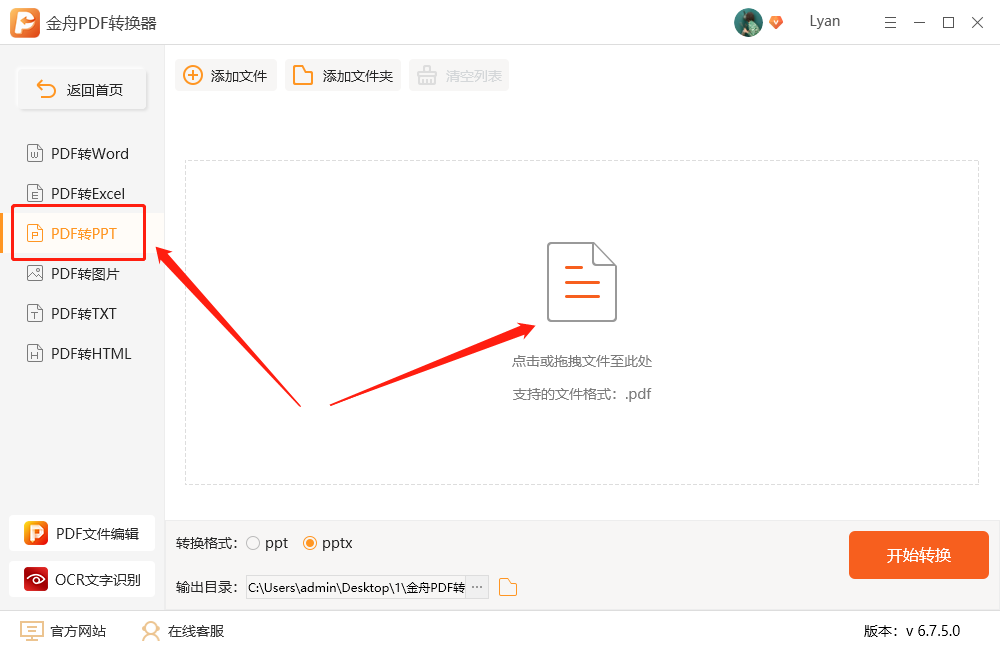Open 在线客服 online support link
Screen dimensions: 1000x650
183,631
